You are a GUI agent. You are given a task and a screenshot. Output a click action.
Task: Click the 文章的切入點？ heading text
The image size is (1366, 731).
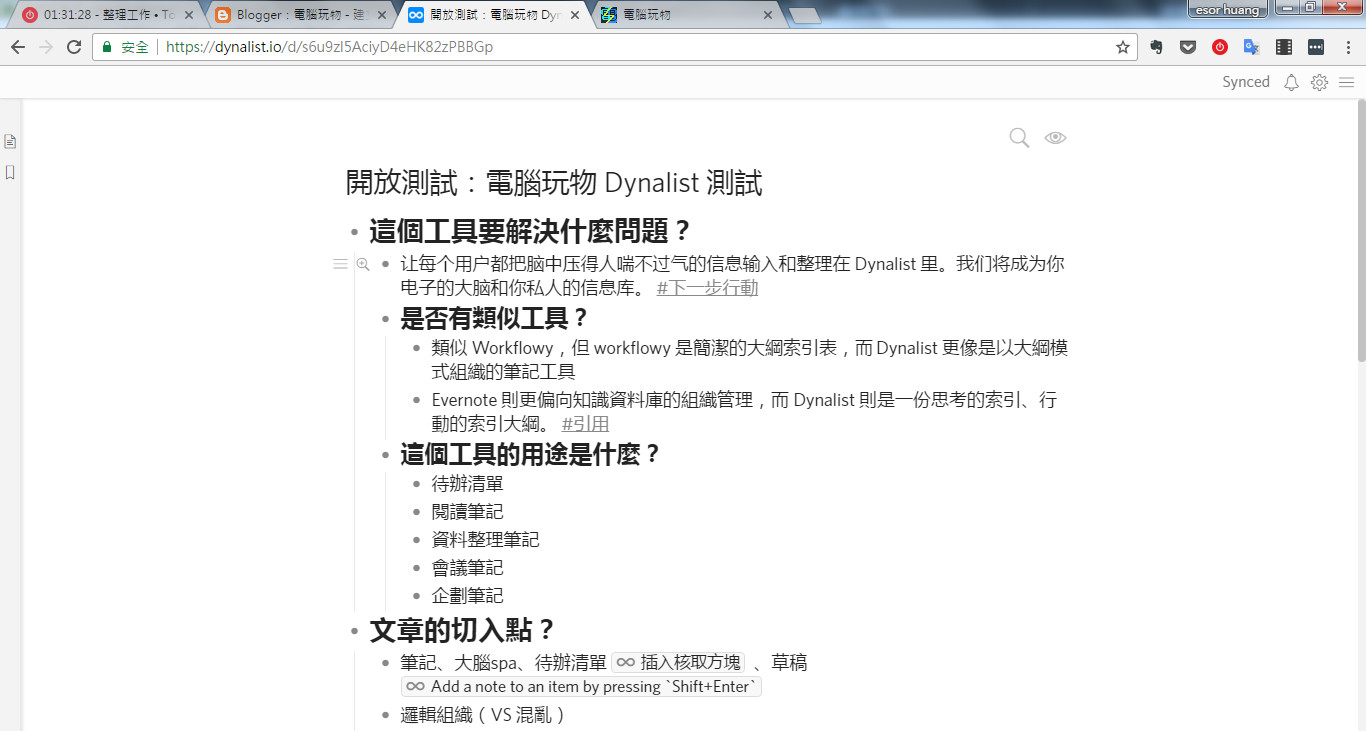(463, 632)
